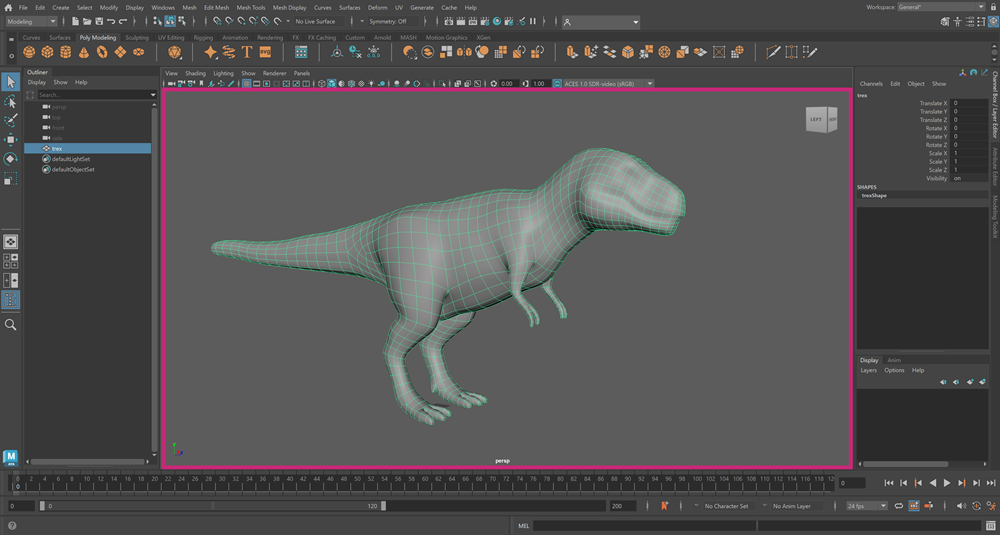This screenshot has height=535, width=1000.
Task: Click the polygon cylinder shelf icon
Action: pyautogui.click(x=67, y=52)
